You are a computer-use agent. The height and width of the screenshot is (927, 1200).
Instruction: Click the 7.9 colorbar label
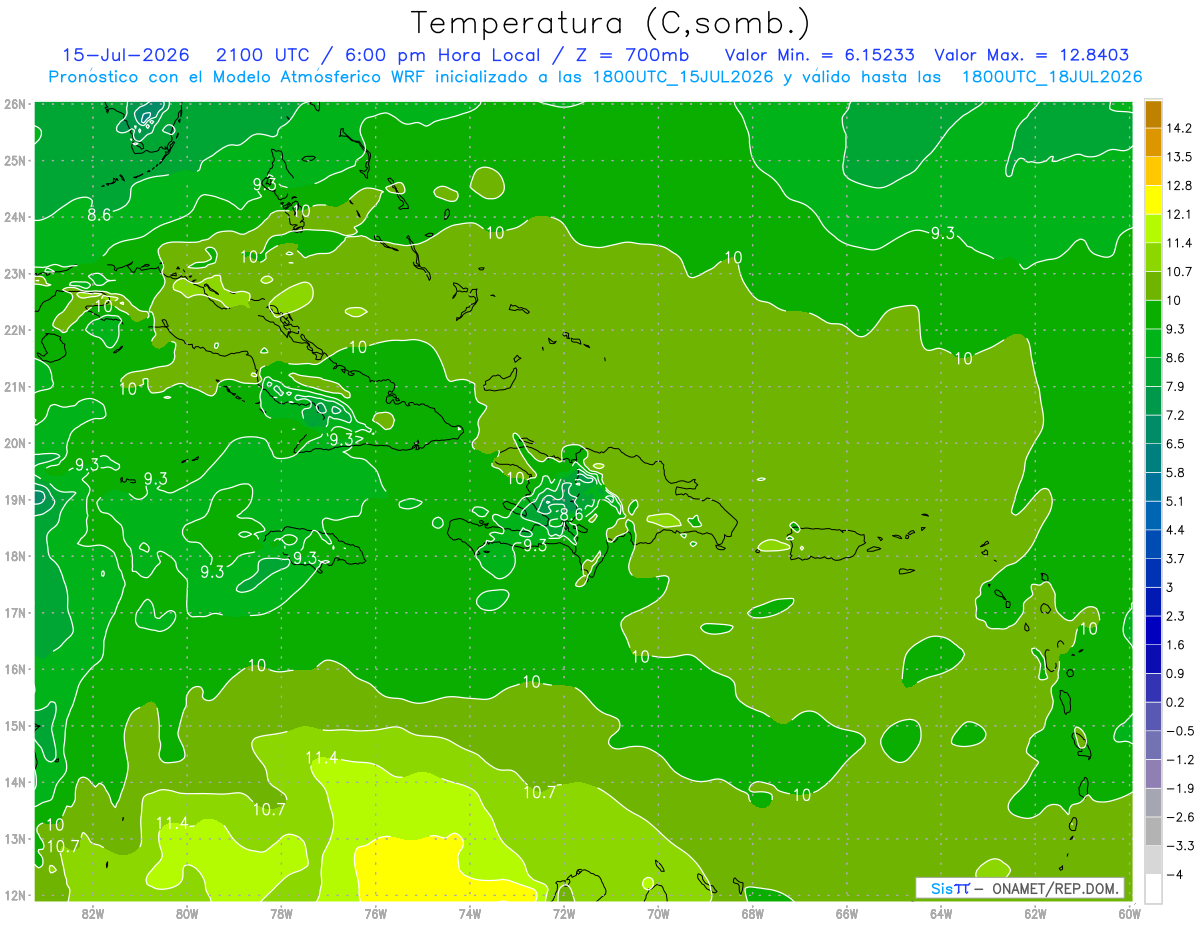coord(1176,386)
